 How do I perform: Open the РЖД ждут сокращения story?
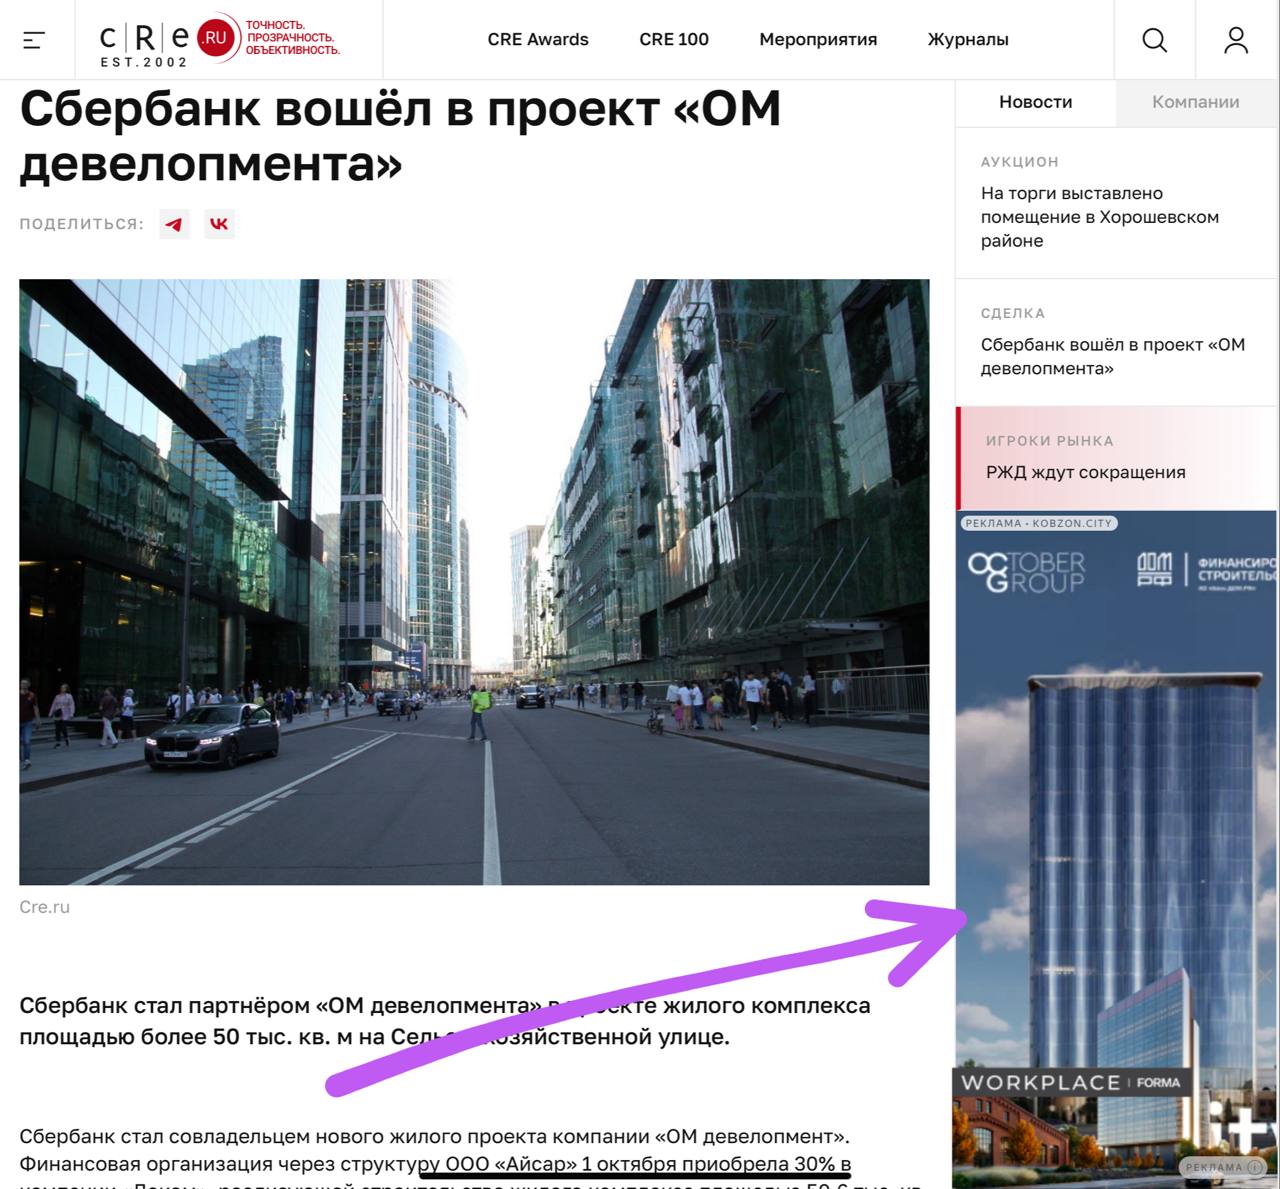1085,472
